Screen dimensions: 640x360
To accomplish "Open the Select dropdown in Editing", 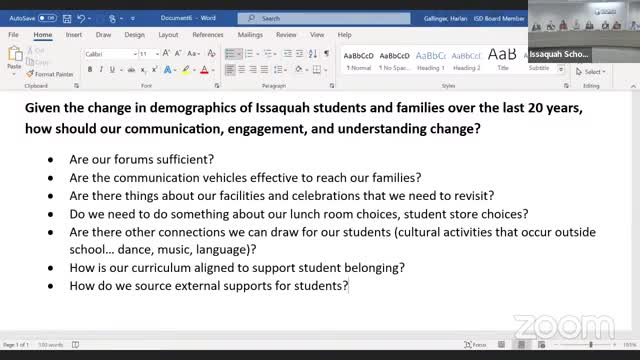I will pos(591,72).
